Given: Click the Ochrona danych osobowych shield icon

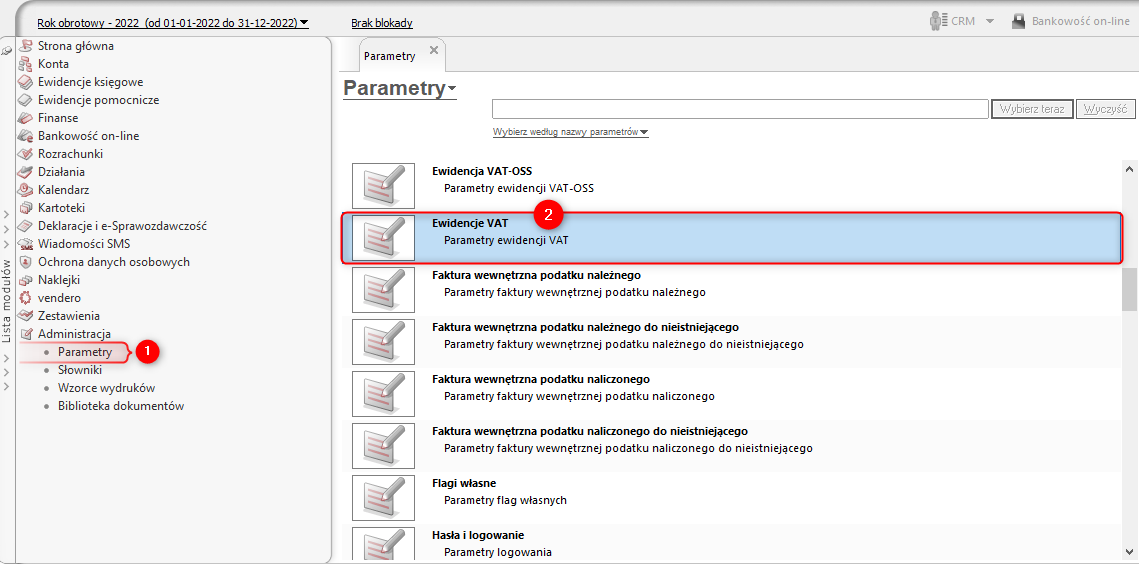Looking at the screenshot, I should pyautogui.click(x=26, y=262).
